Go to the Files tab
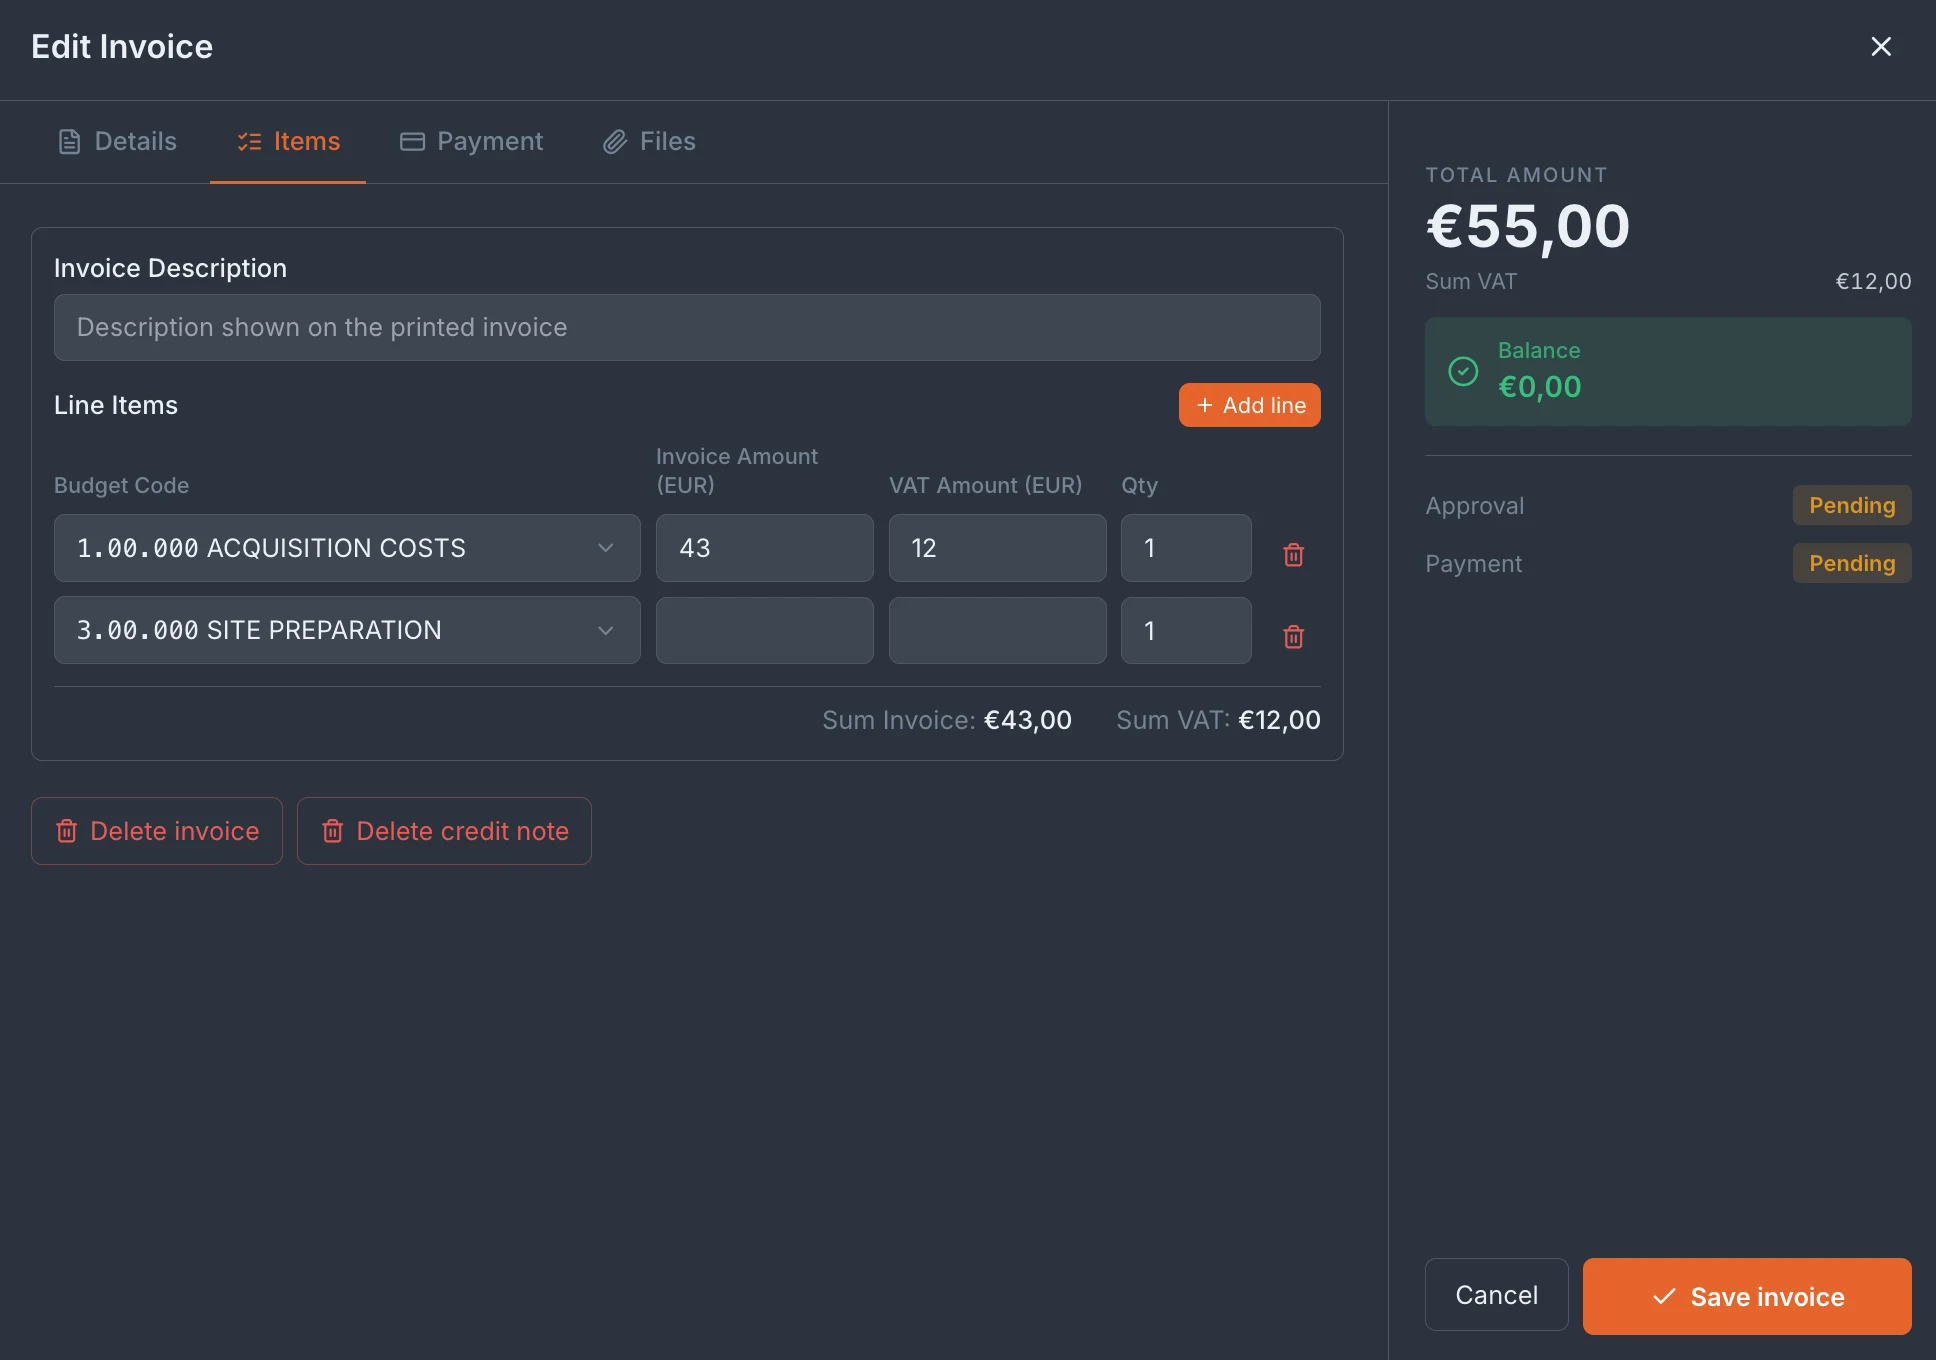 tap(649, 142)
